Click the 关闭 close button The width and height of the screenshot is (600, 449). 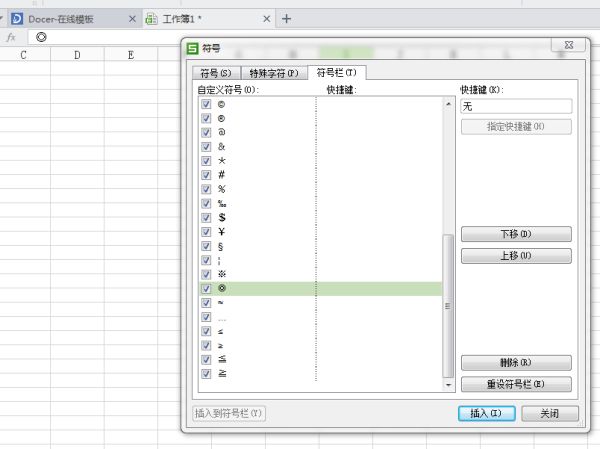[549, 413]
